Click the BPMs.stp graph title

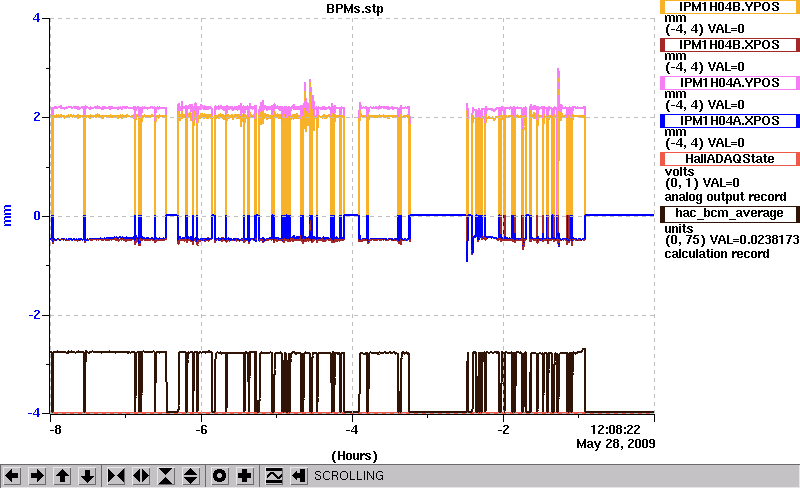(x=355, y=9)
